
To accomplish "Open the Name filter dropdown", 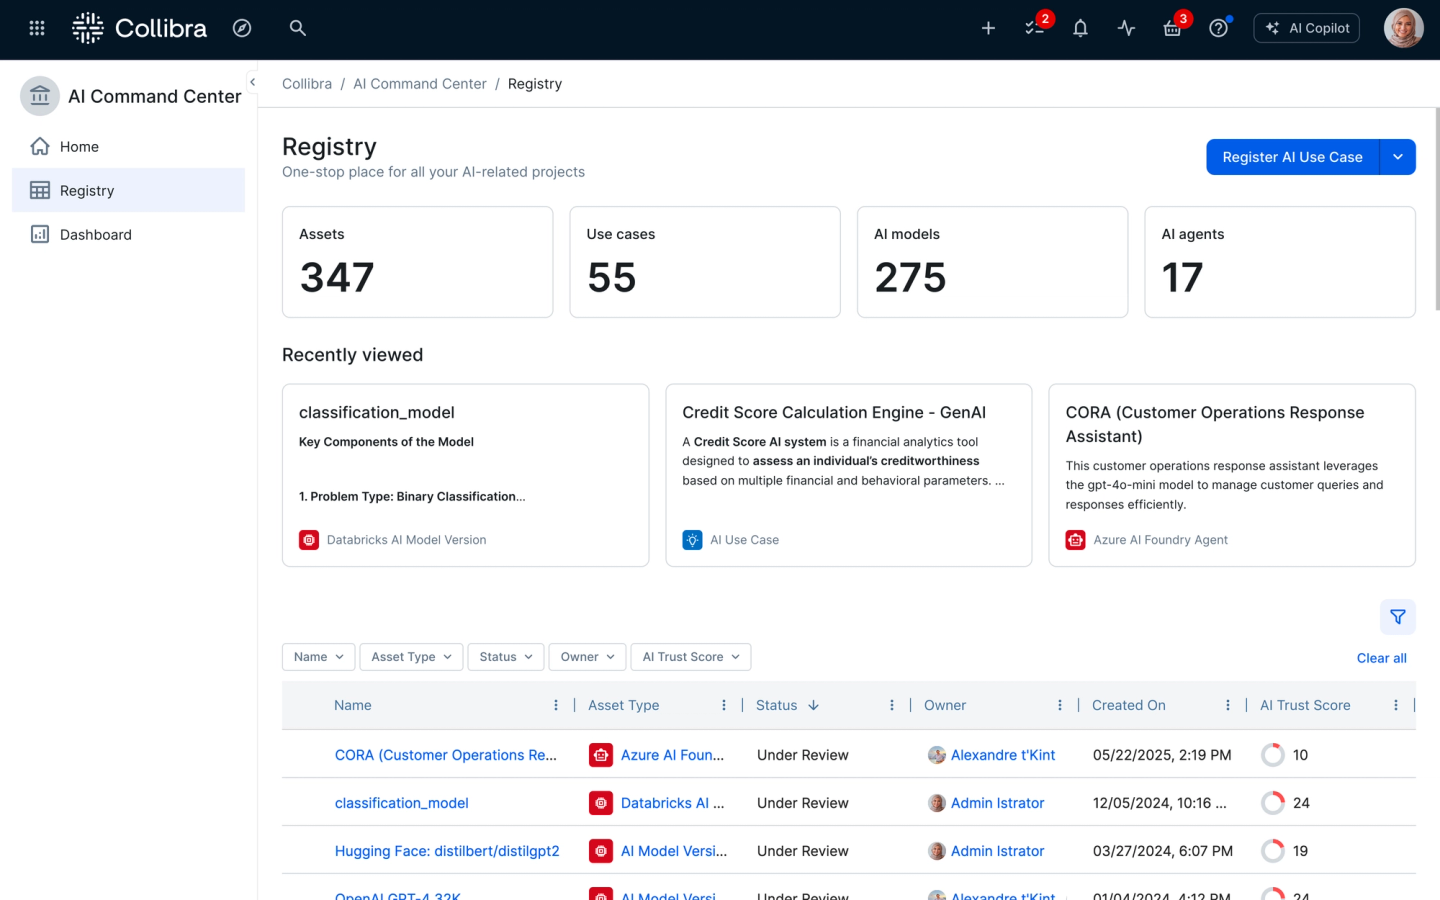I will tap(318, 657).
